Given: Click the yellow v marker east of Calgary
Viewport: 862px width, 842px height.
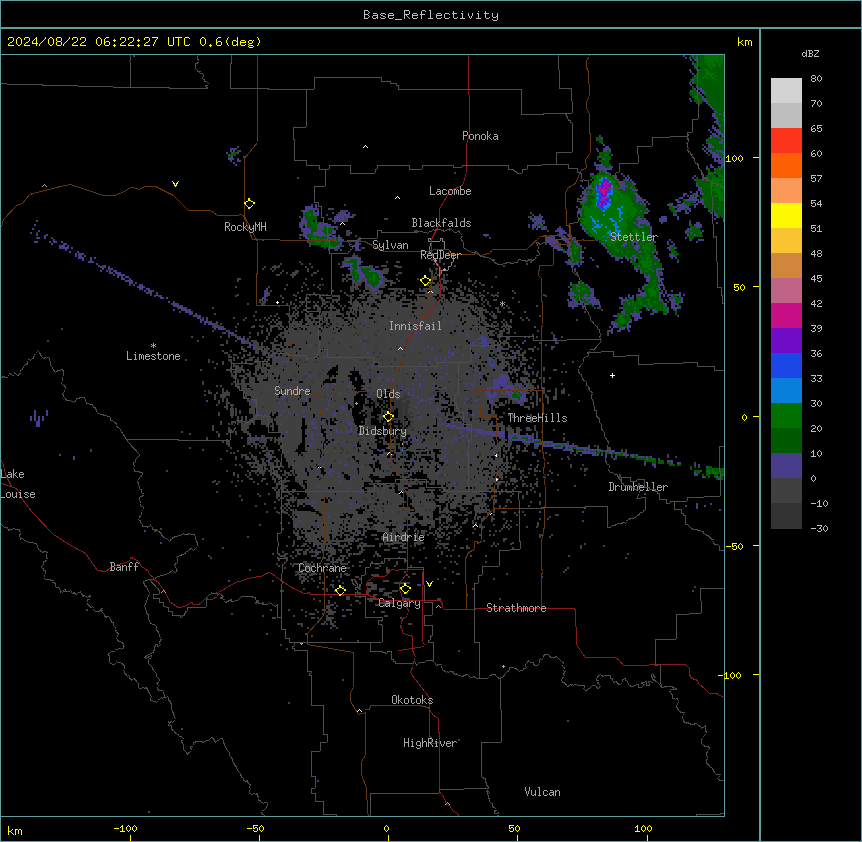Looking at the screenshot, I should 429,584.
